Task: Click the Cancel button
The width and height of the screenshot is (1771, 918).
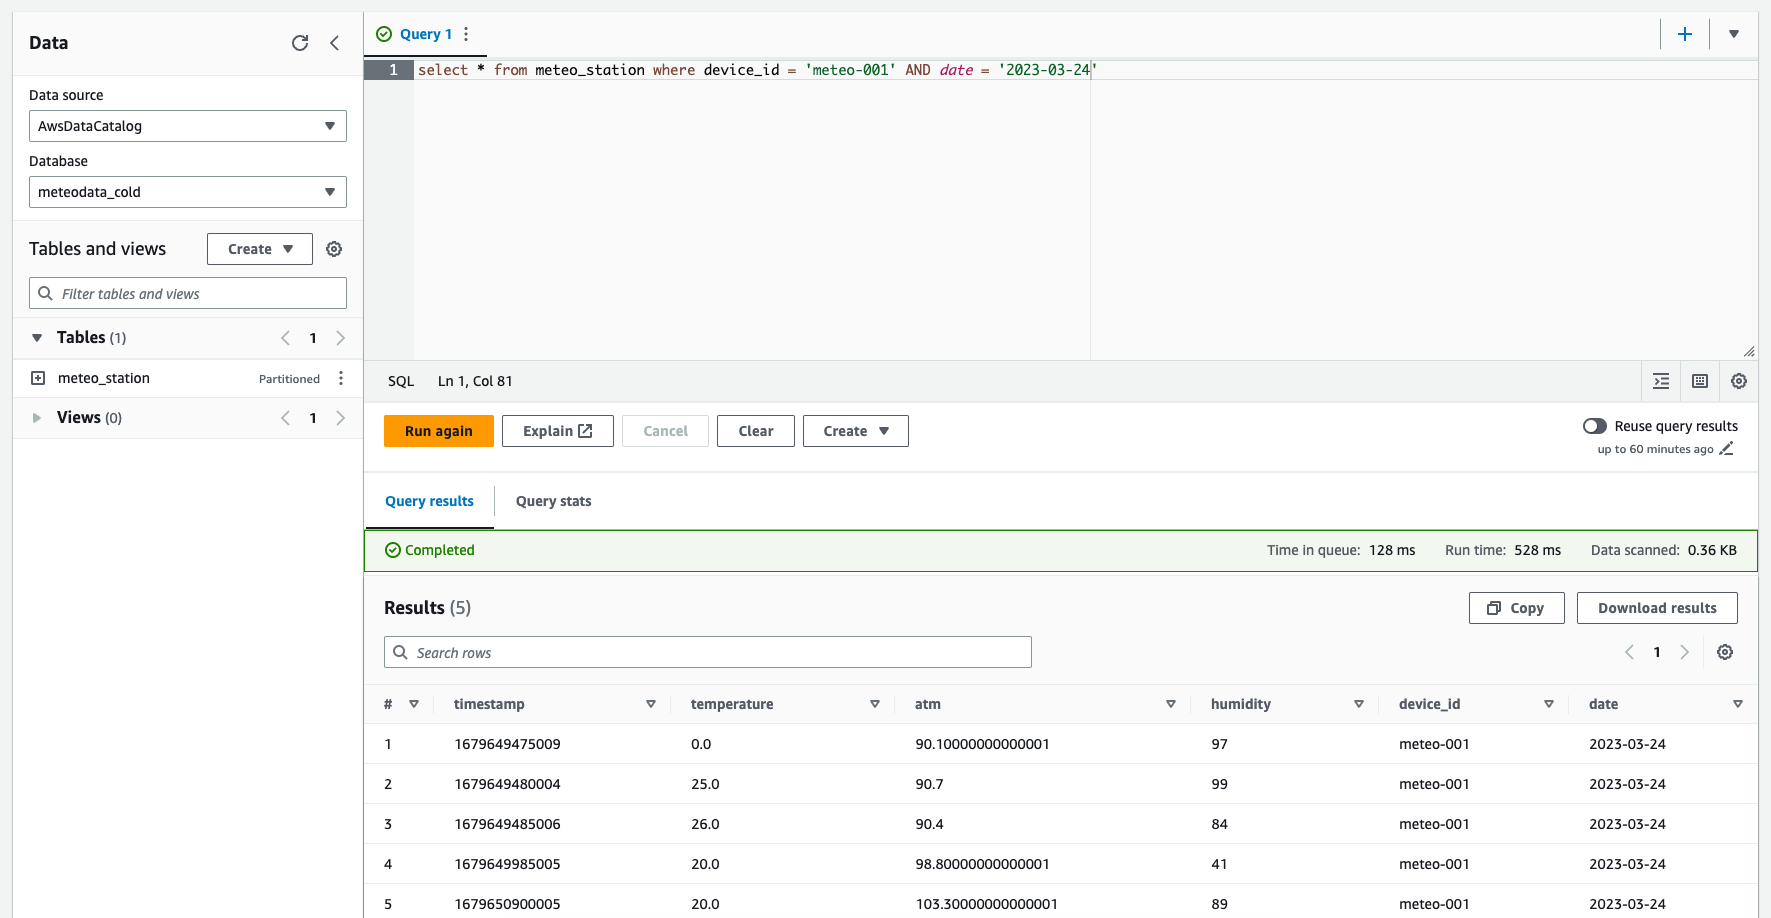Action: point(666,431)
